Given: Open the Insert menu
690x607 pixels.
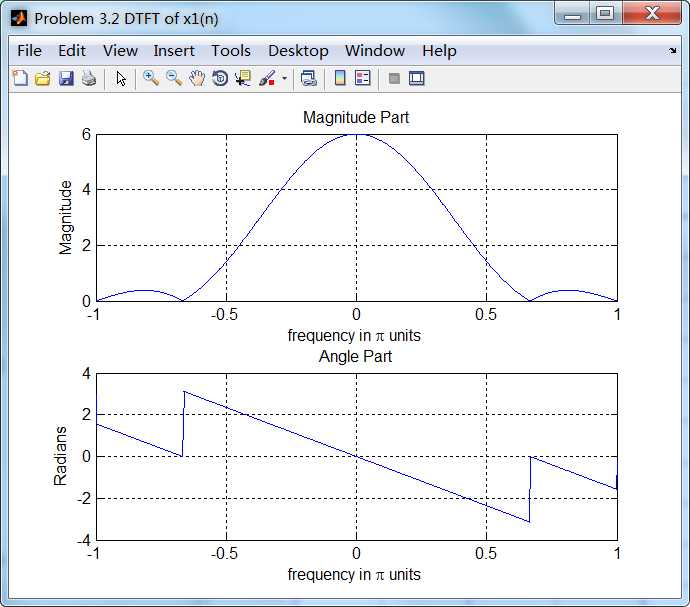Looking at the screenshot, I should [x=174, y=51].
